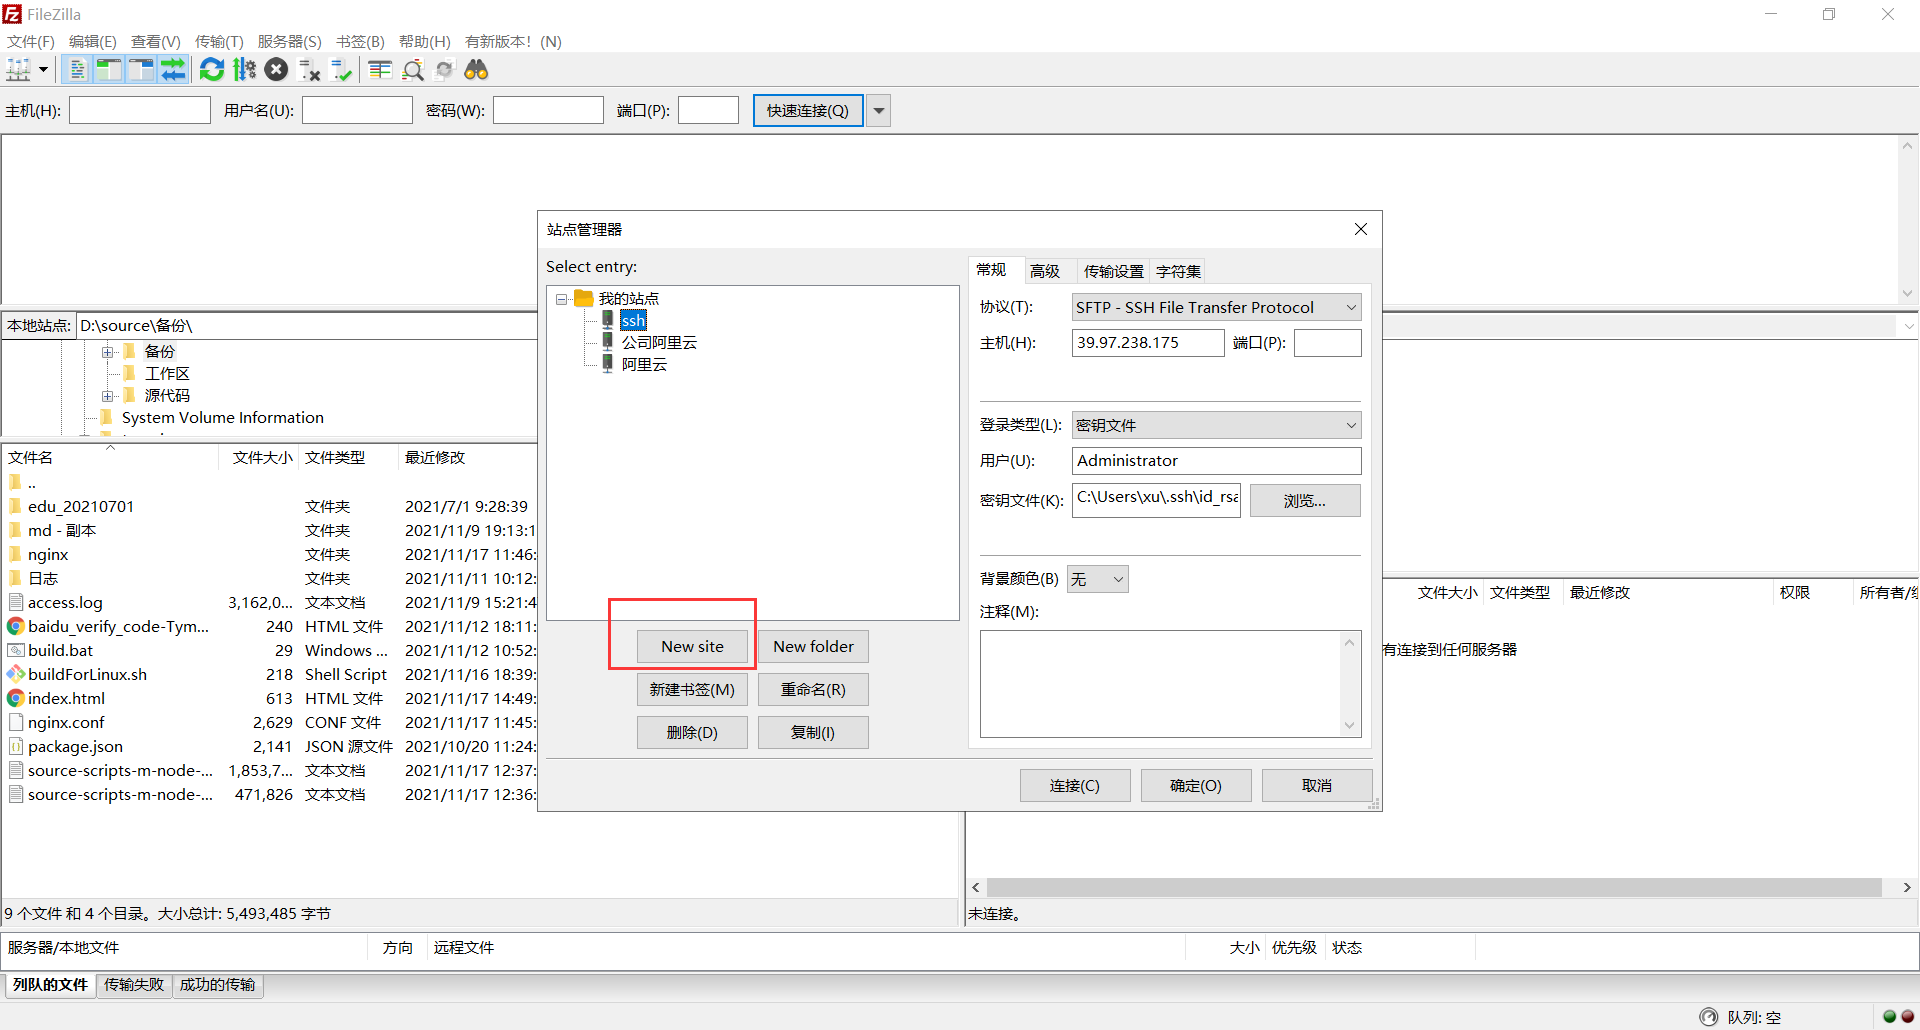Click the cancel current operation icon
This screenshot has height=1030, width=1920.
pos(277,70)
